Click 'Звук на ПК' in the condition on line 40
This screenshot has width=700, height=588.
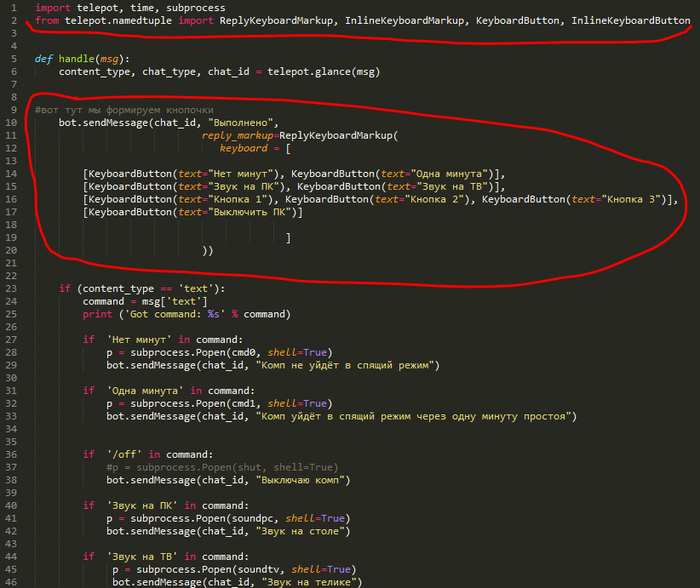142,506
